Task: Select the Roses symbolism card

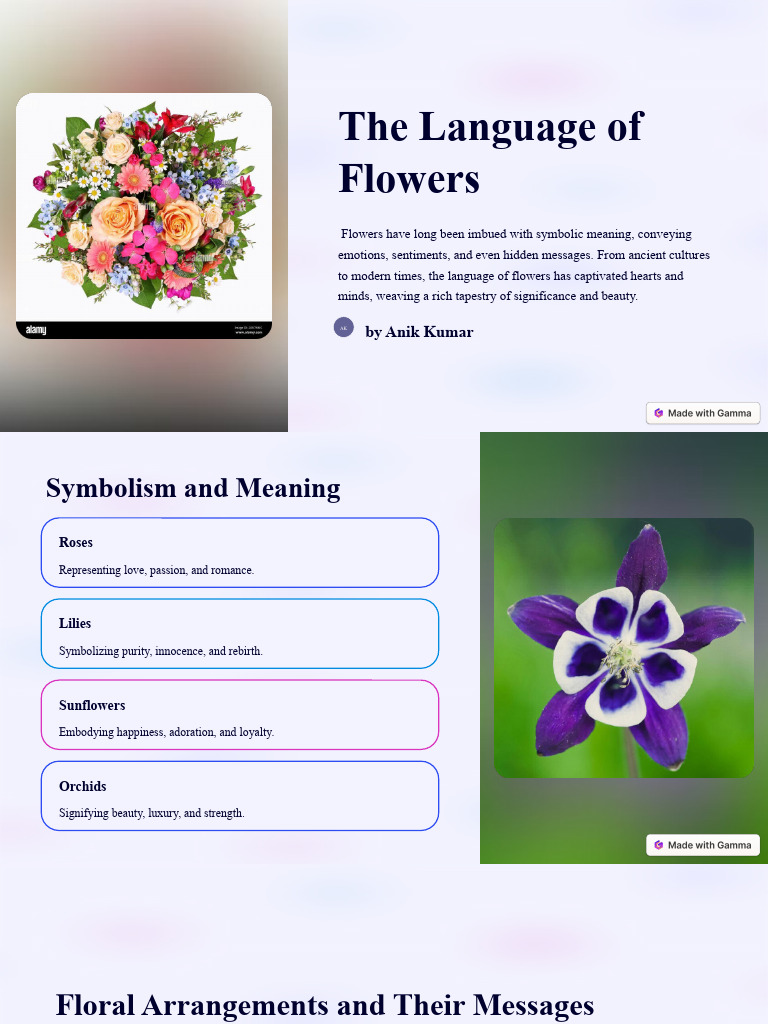Action: click(x=240, y=552)
